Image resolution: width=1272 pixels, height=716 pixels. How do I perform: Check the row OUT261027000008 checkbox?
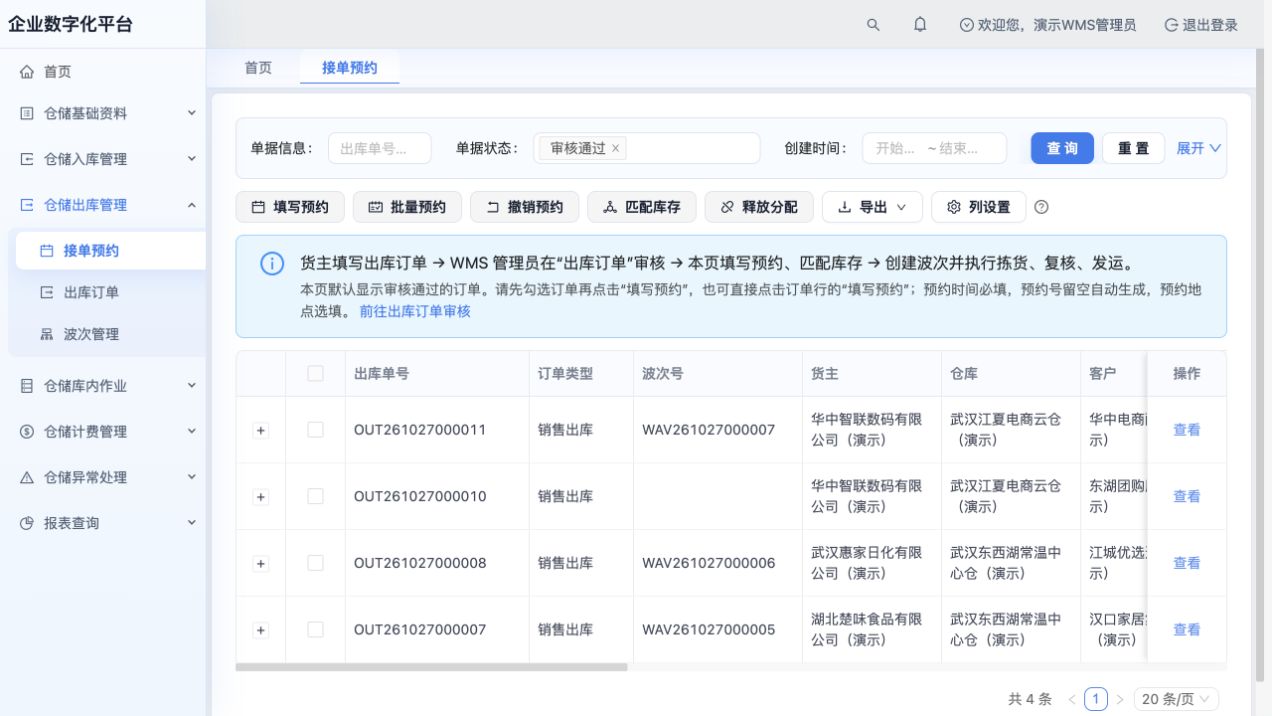[x=315, y=563]
